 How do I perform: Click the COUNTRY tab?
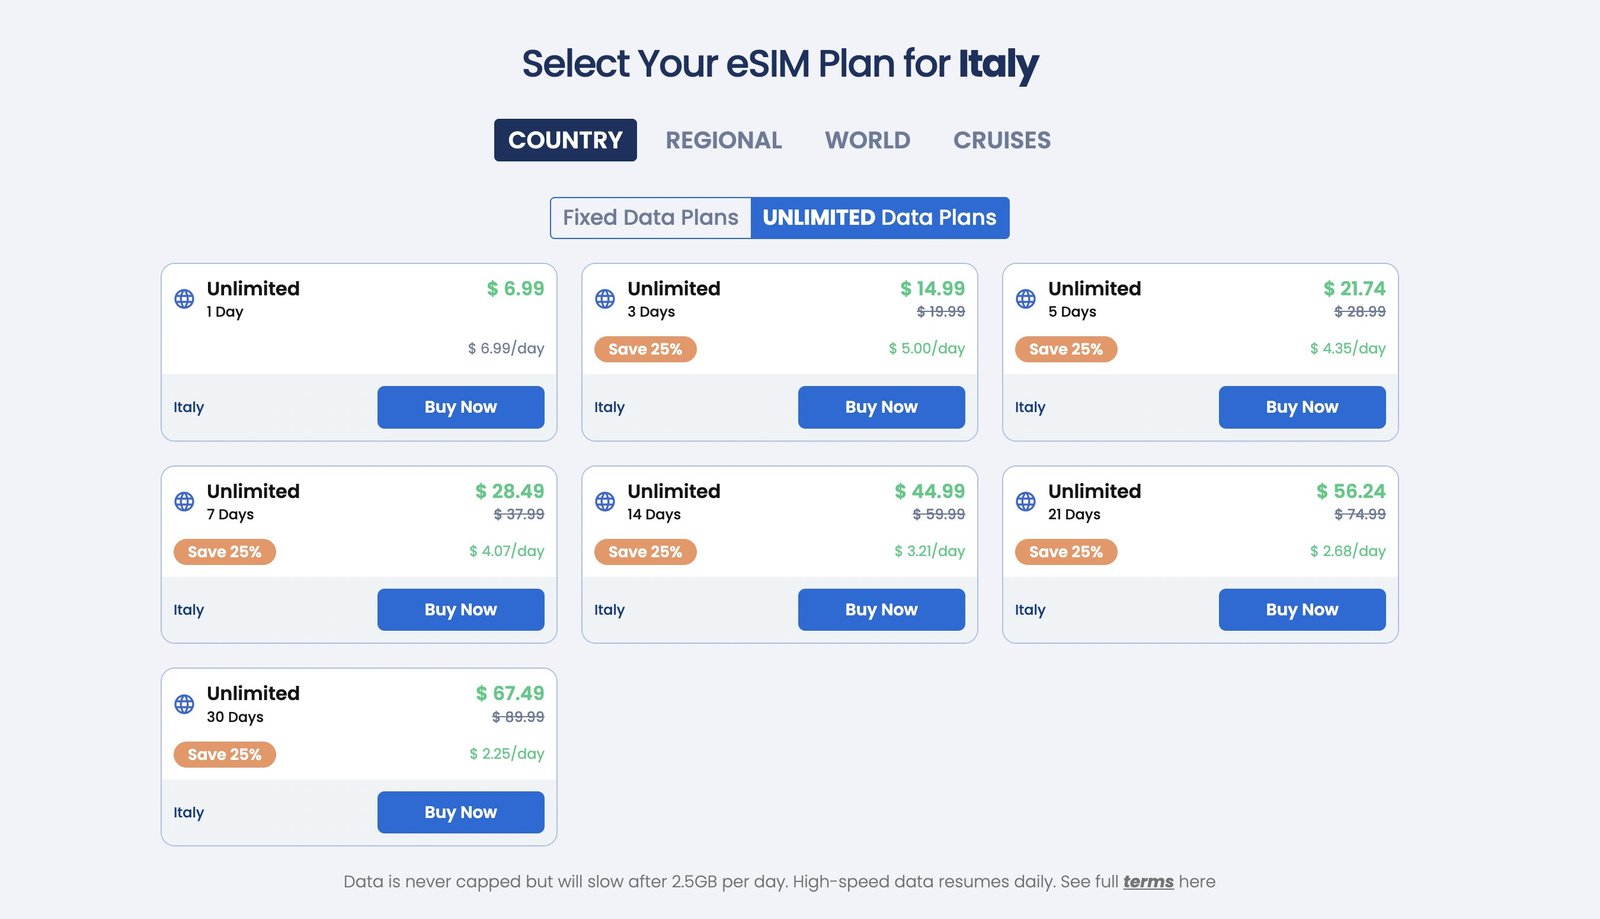click(x=564, y=140)
